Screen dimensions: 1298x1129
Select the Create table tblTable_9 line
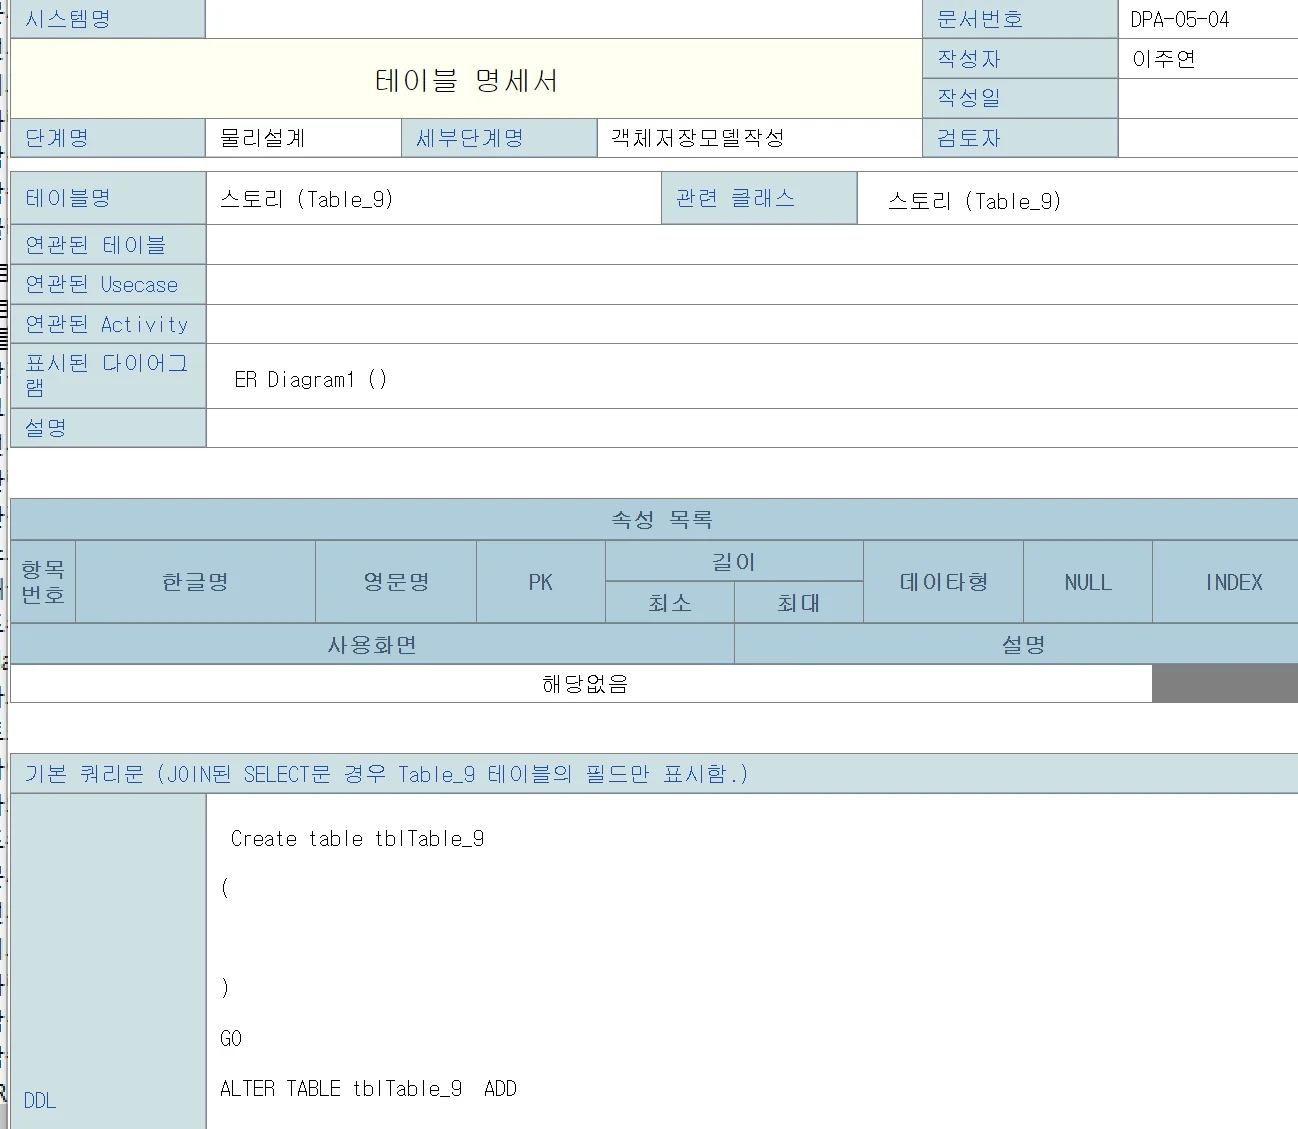pos(357,838)
